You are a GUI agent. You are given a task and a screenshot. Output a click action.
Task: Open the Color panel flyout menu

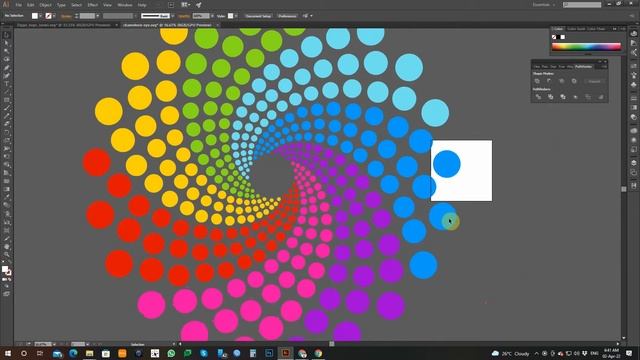(x=623, y=29)
